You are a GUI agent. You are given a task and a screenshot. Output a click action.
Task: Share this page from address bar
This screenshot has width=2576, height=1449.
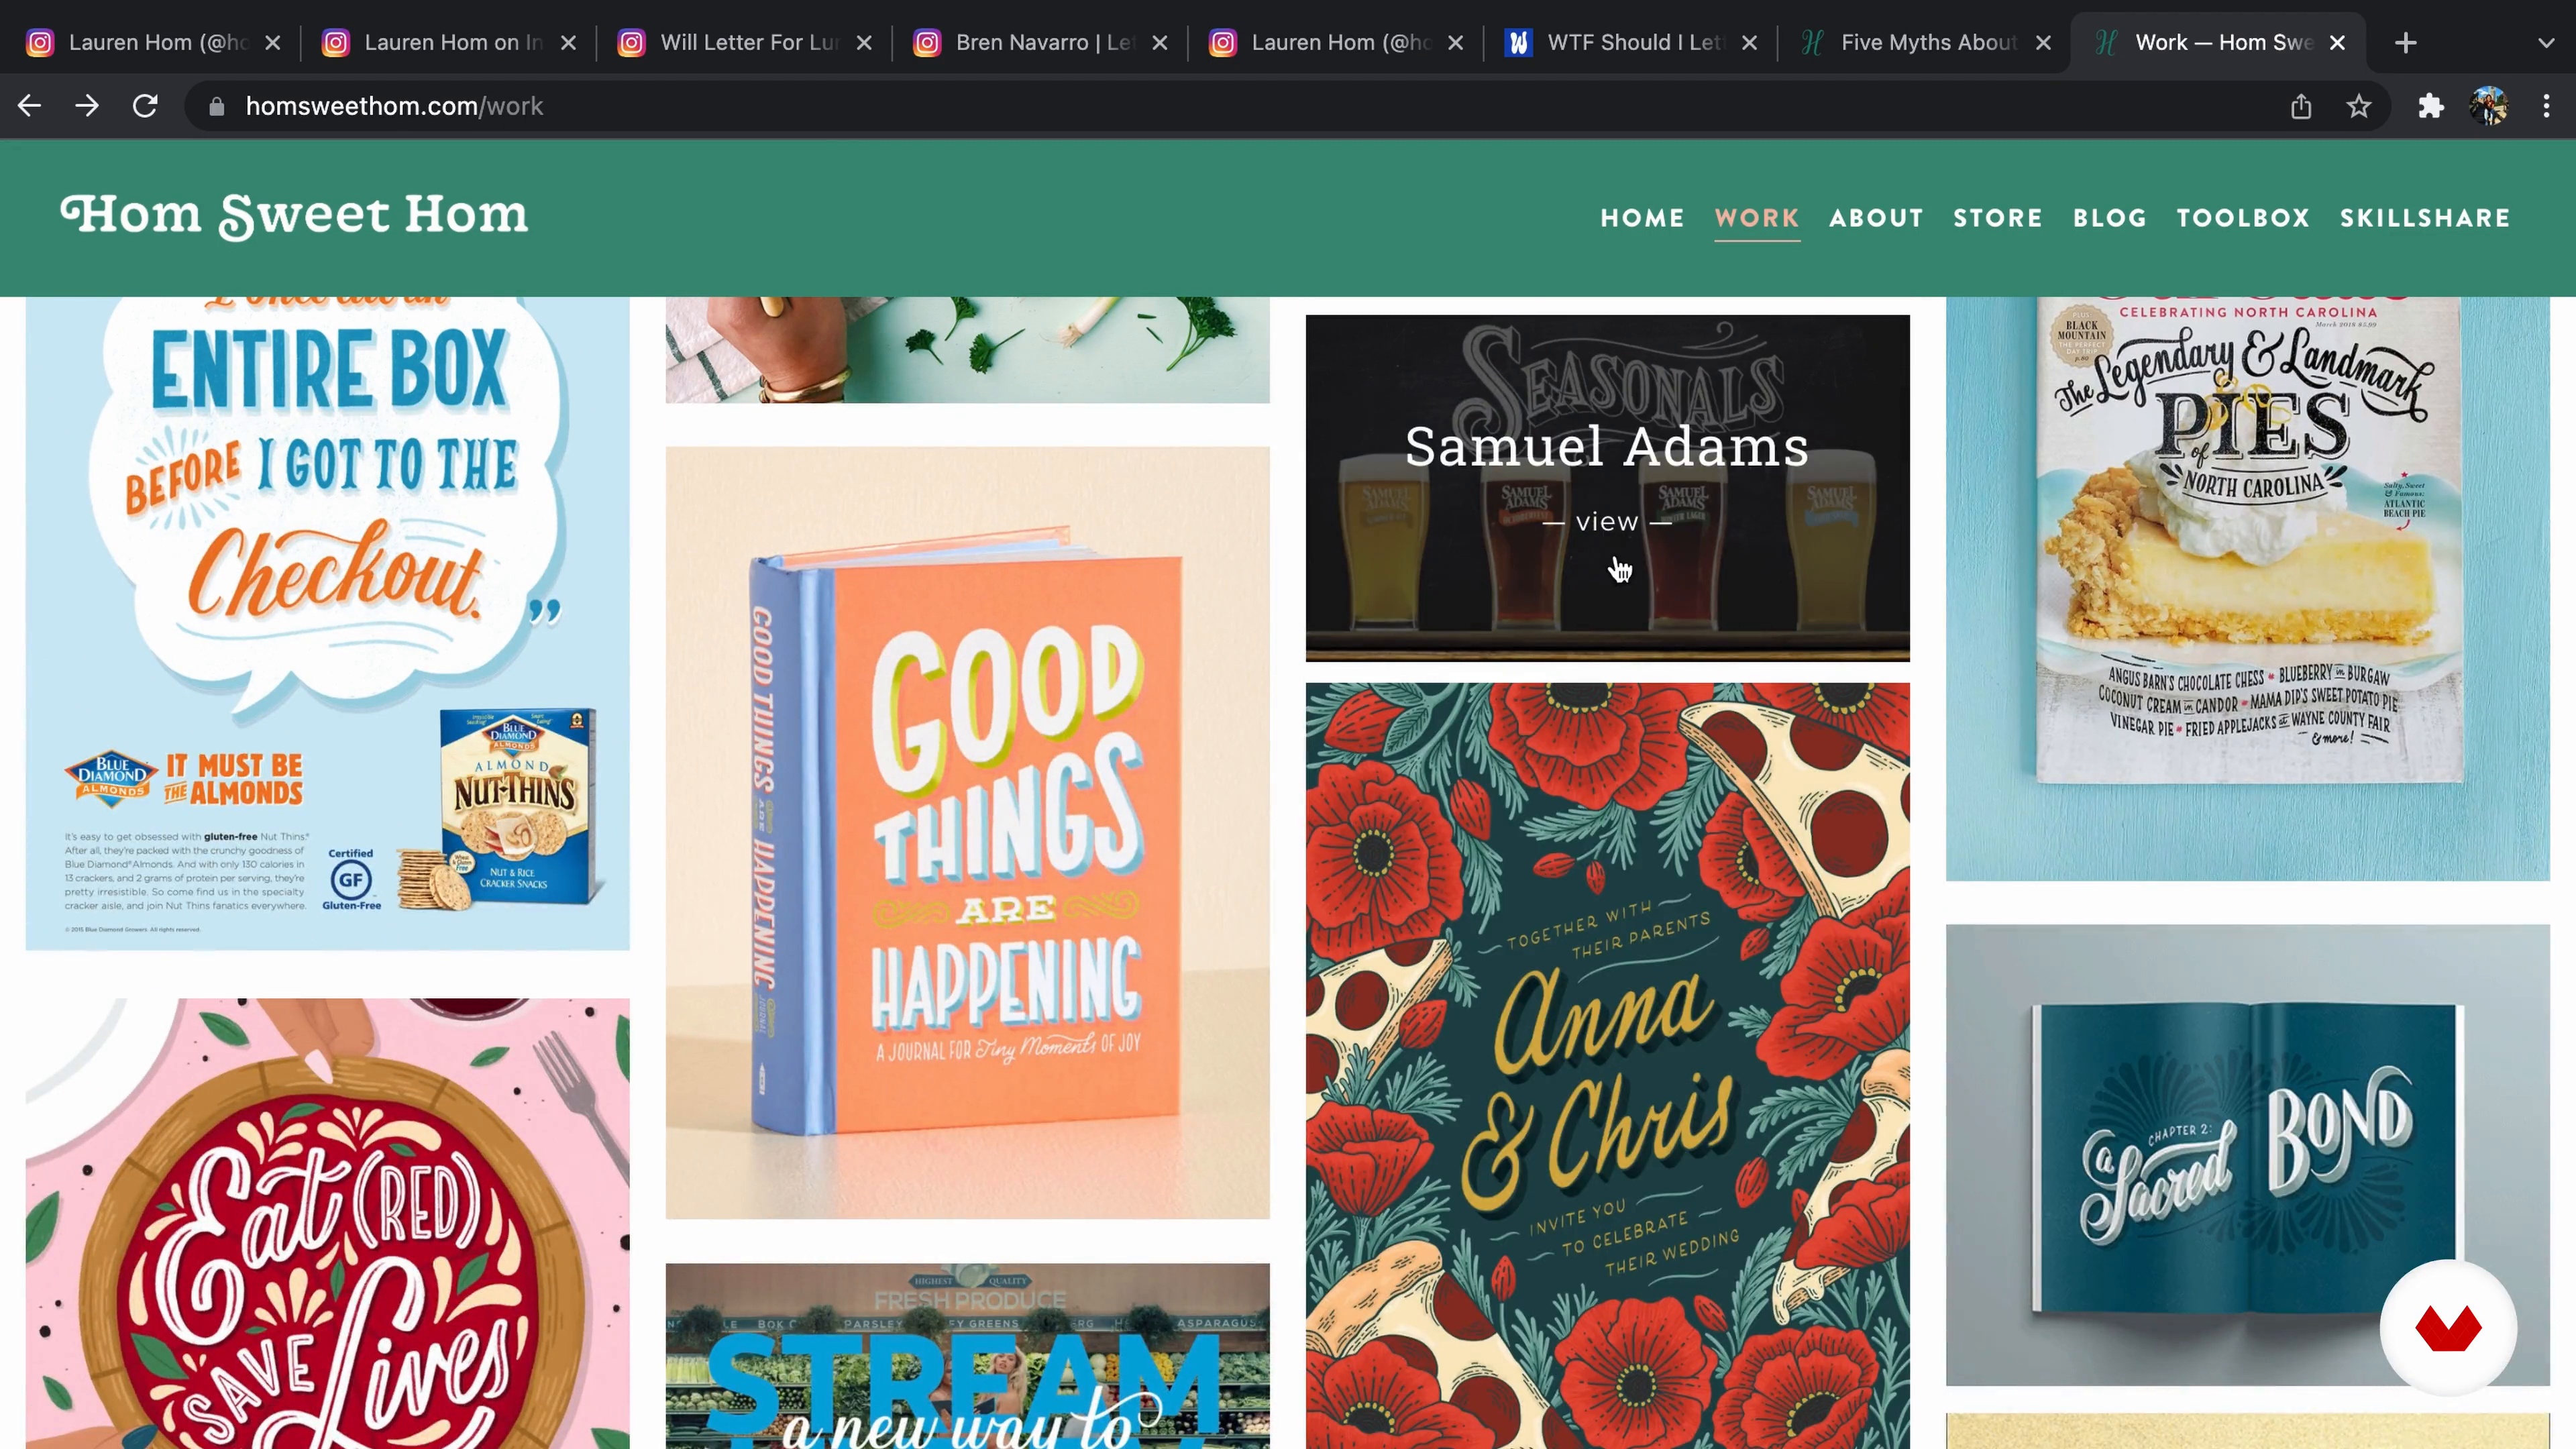tap(2301, 106)
